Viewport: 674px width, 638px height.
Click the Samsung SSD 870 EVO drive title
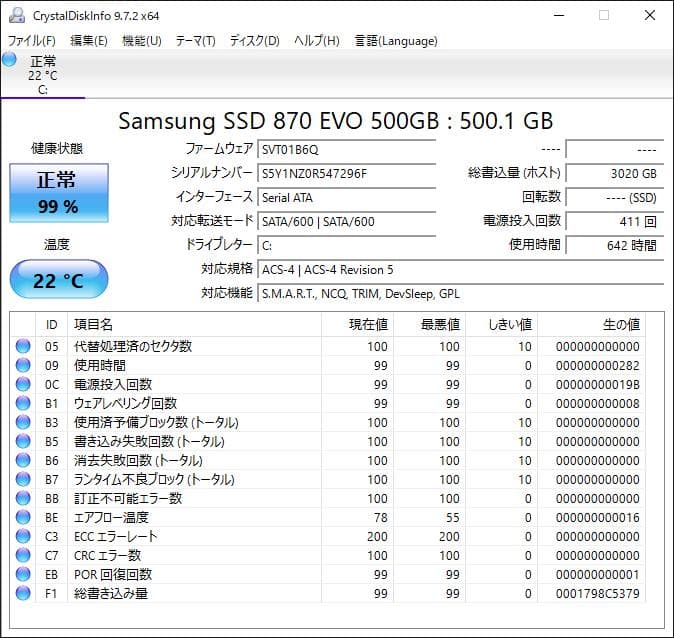[x=336, y=121]
